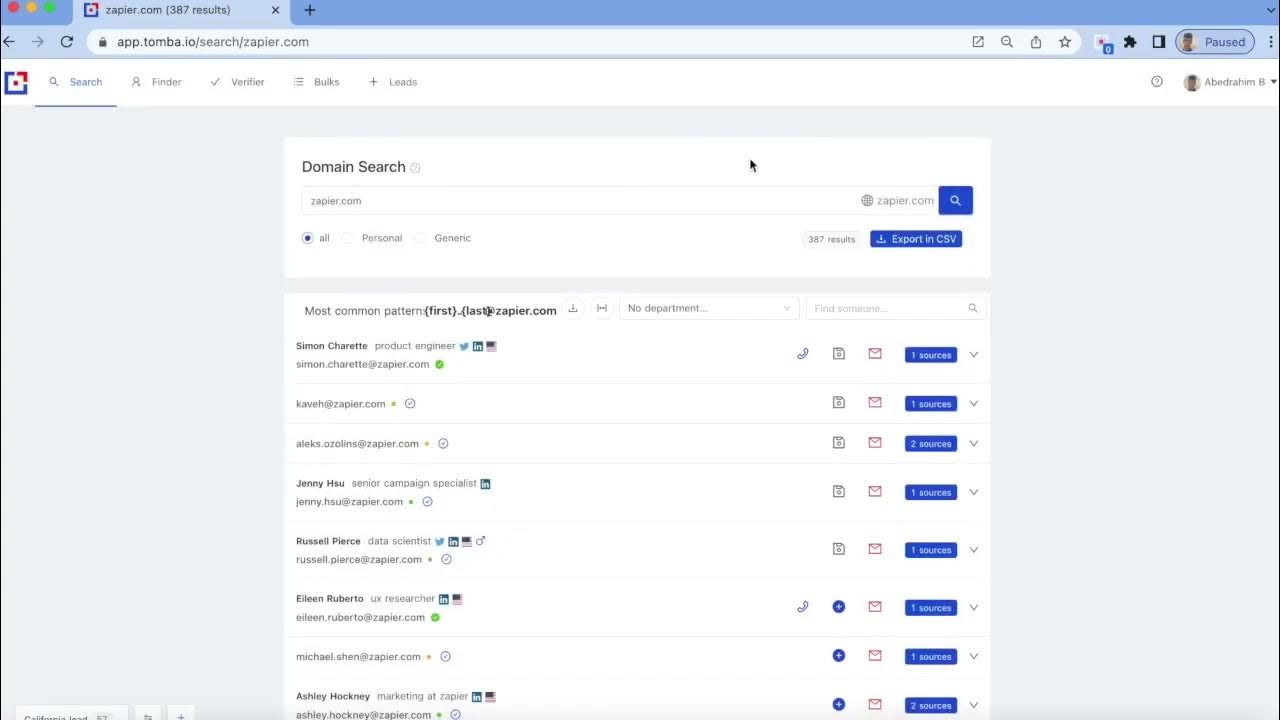Viewport: 1280px width, 720px height.
Task: Click the Tomba logo icon
Action: pyautogui.click(x=16, y=82)
